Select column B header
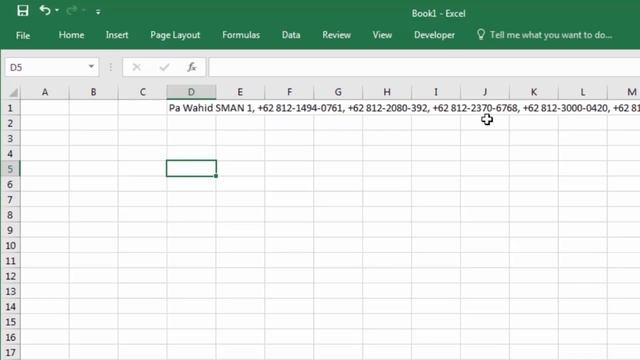The width and height of the screenshot is (640, 360). click(93, 92)
